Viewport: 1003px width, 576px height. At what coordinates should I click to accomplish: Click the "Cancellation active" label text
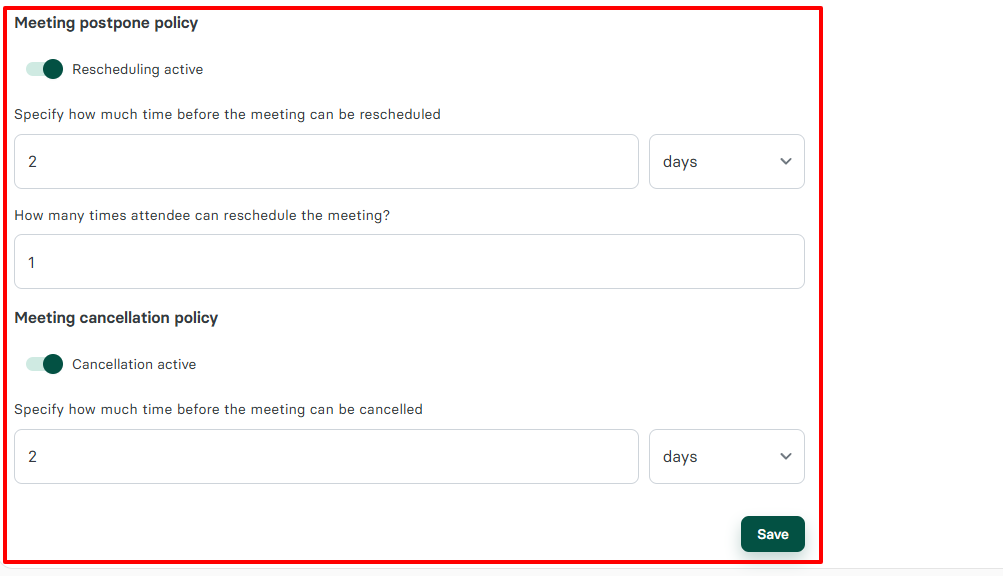tap(134, 364)
